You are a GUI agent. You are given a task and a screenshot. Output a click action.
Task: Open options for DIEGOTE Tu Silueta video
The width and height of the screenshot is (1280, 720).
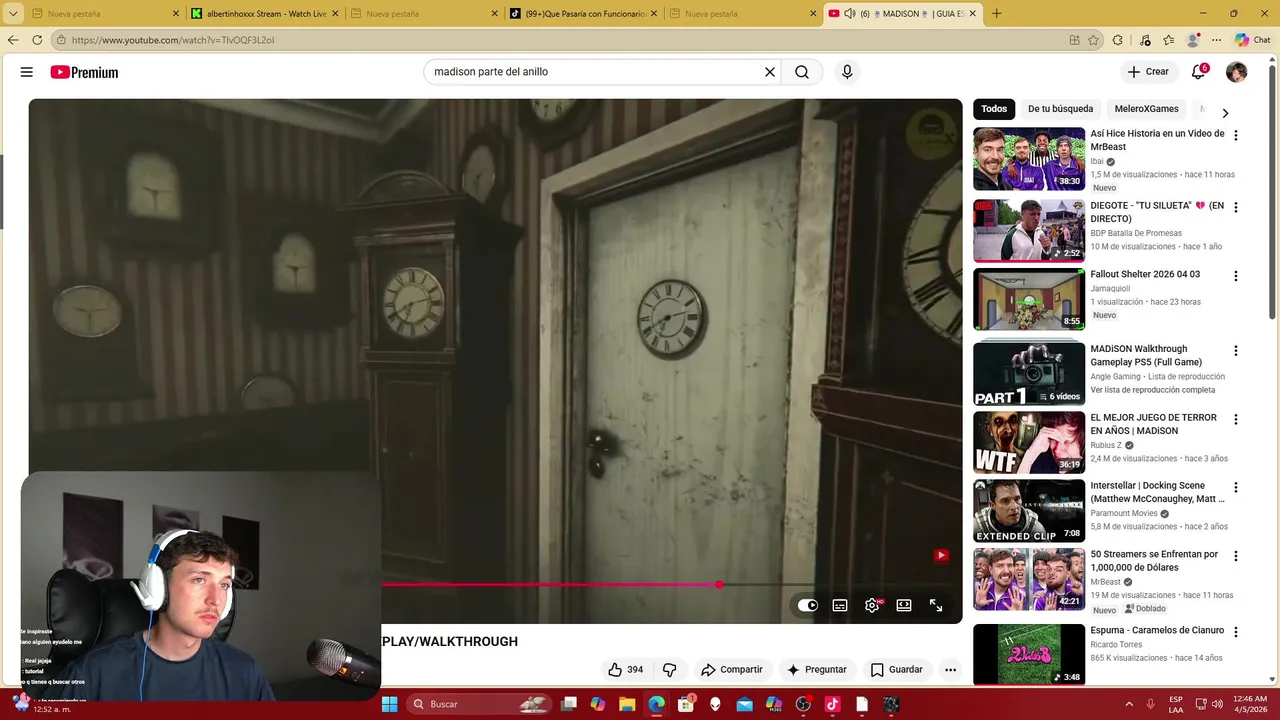1236,207
